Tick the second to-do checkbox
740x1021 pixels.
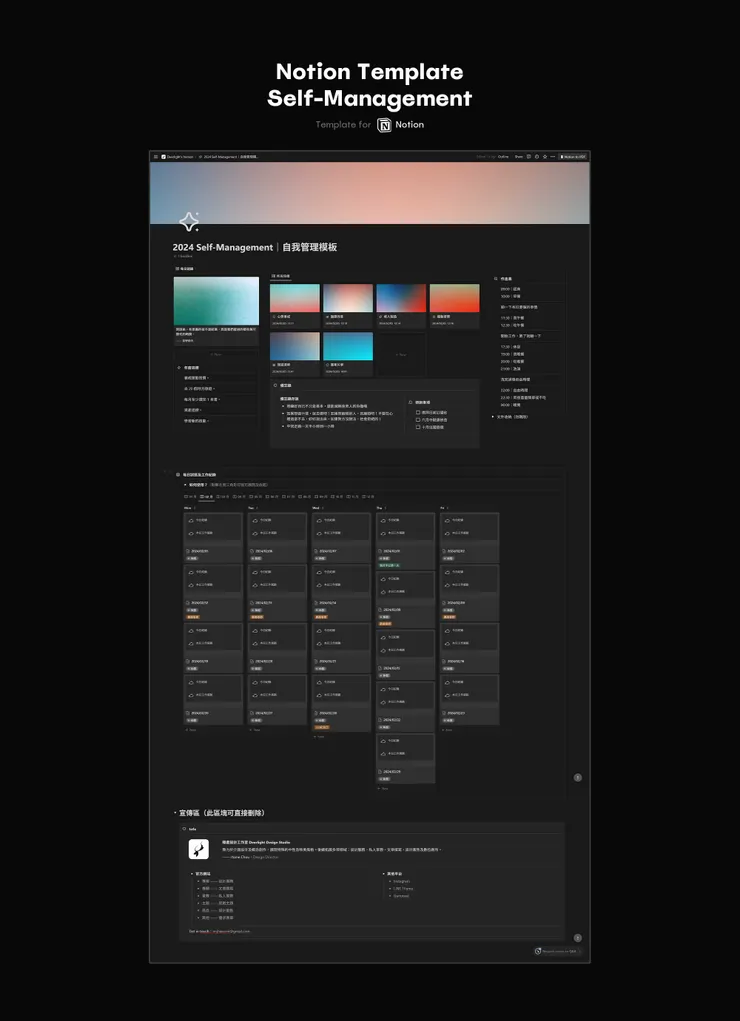[x=418, y=420]
